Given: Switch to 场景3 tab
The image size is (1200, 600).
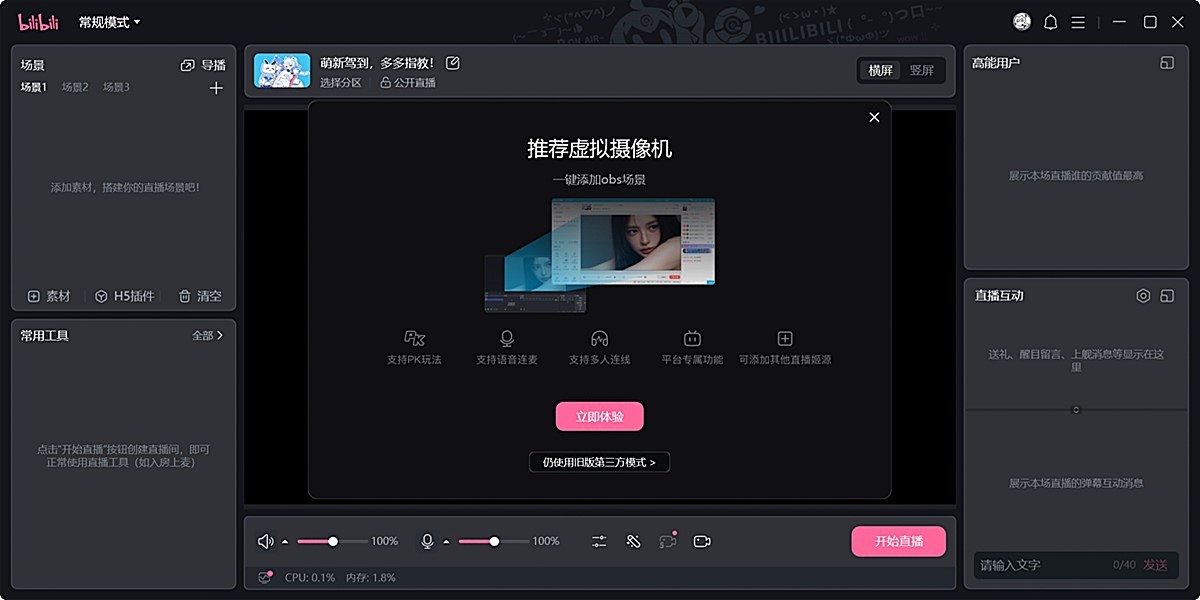Looking at the screenshot, I should pyautogui.click(x=116, y=88).
